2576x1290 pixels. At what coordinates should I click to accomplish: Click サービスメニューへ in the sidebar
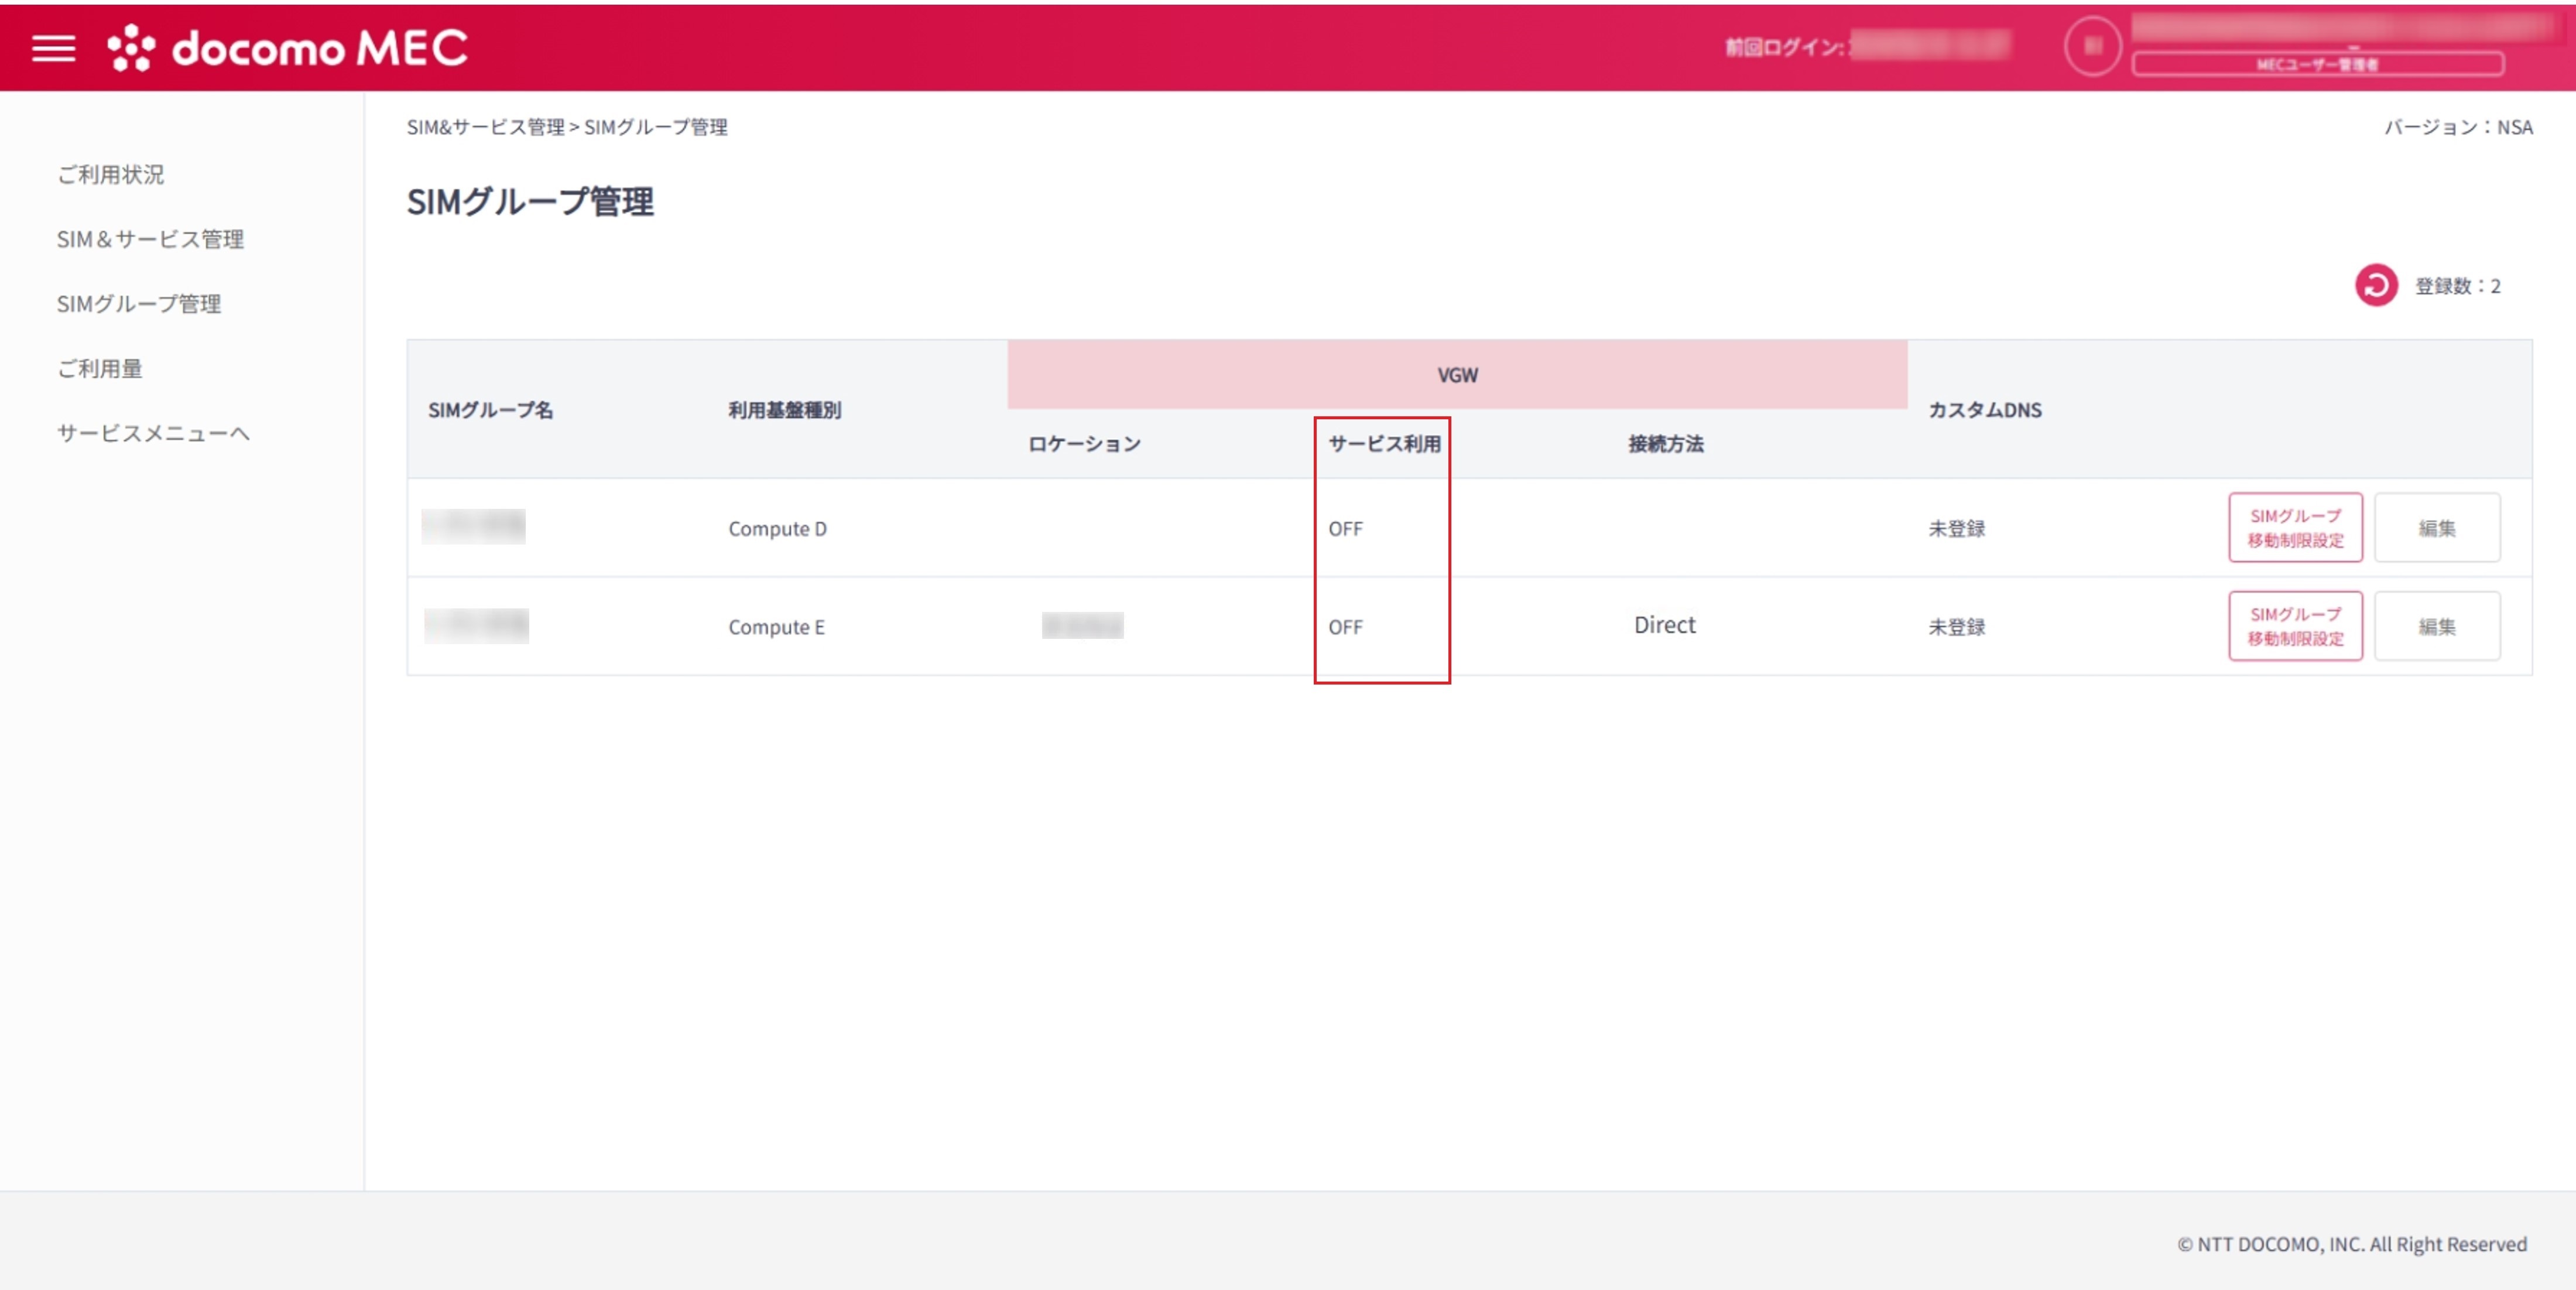153,433
